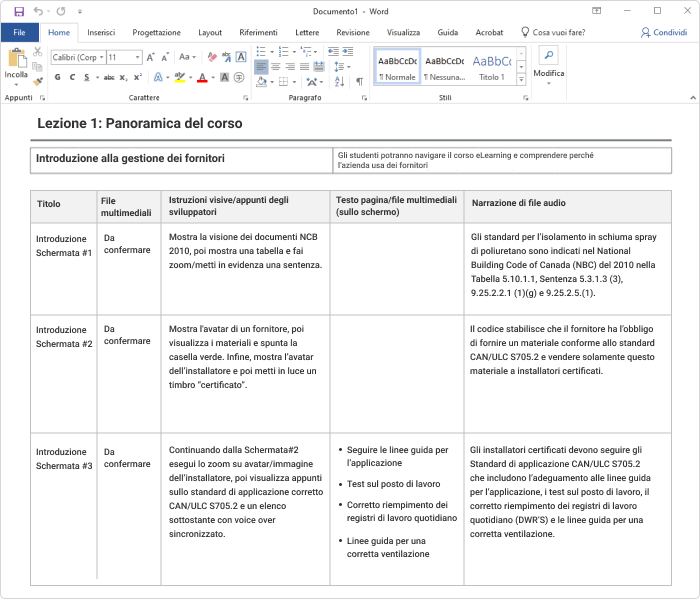Increase font size with the larger A
Image resolution: width=700 pixels, height=599 pixels.
point(151,57)
